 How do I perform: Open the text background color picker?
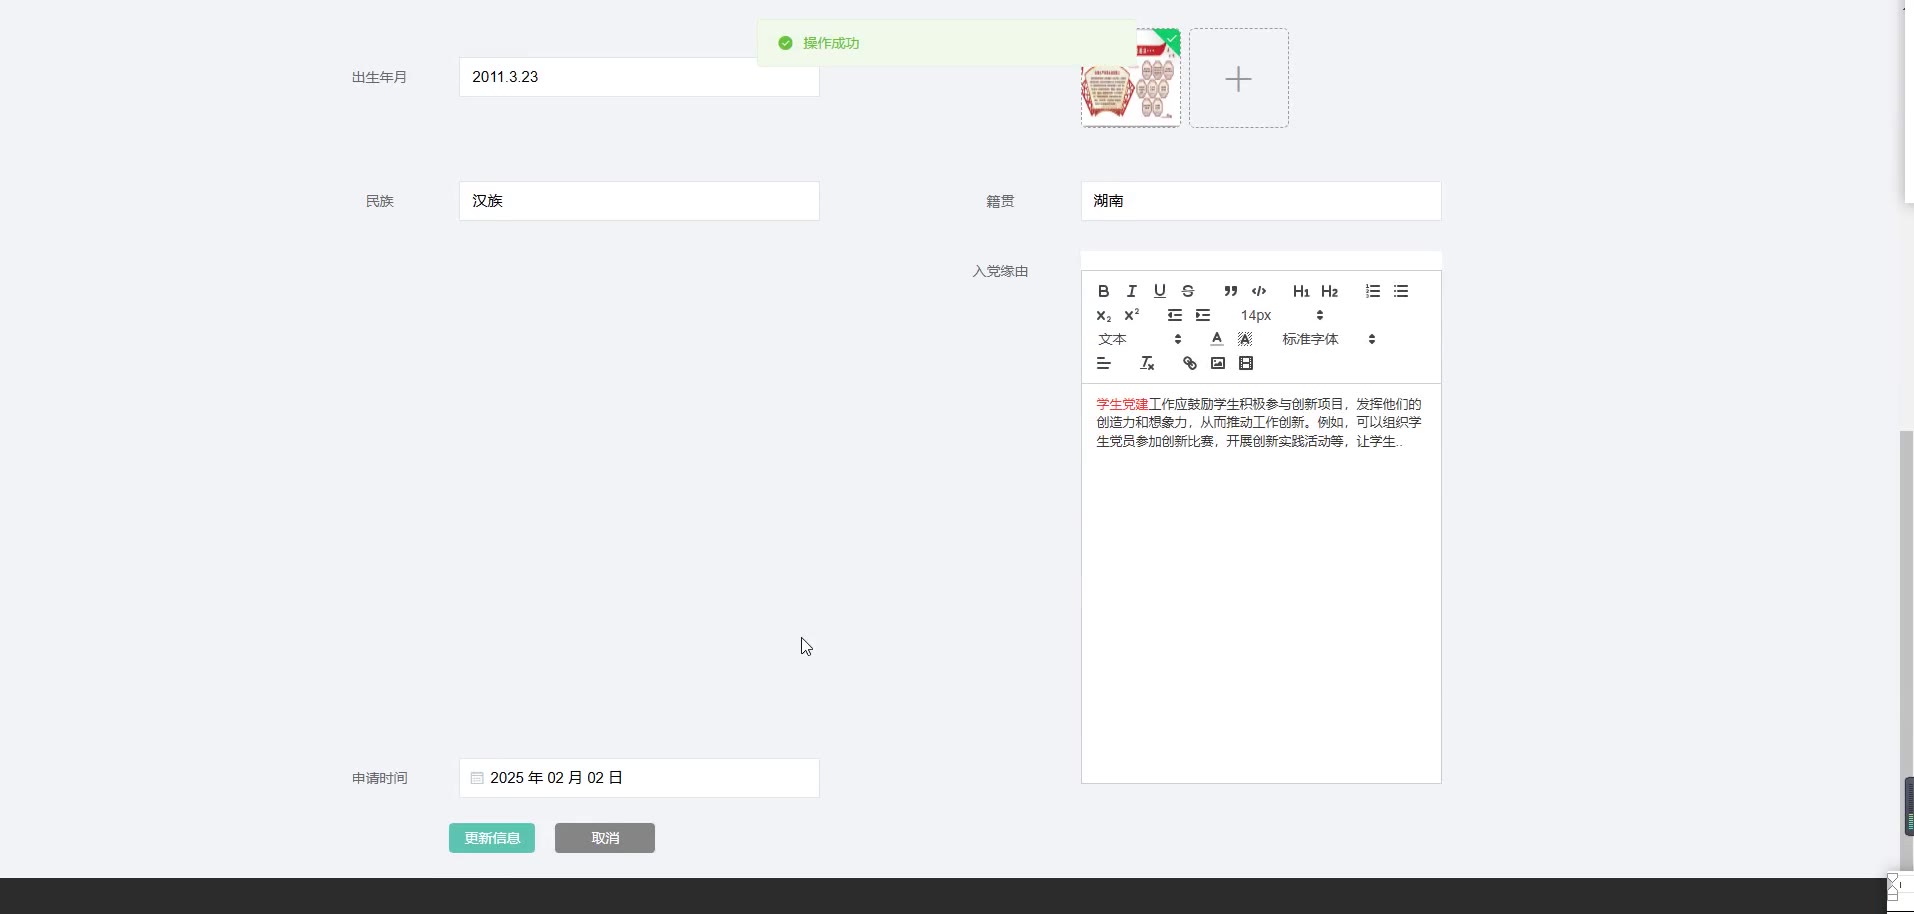click(1245, 339)
